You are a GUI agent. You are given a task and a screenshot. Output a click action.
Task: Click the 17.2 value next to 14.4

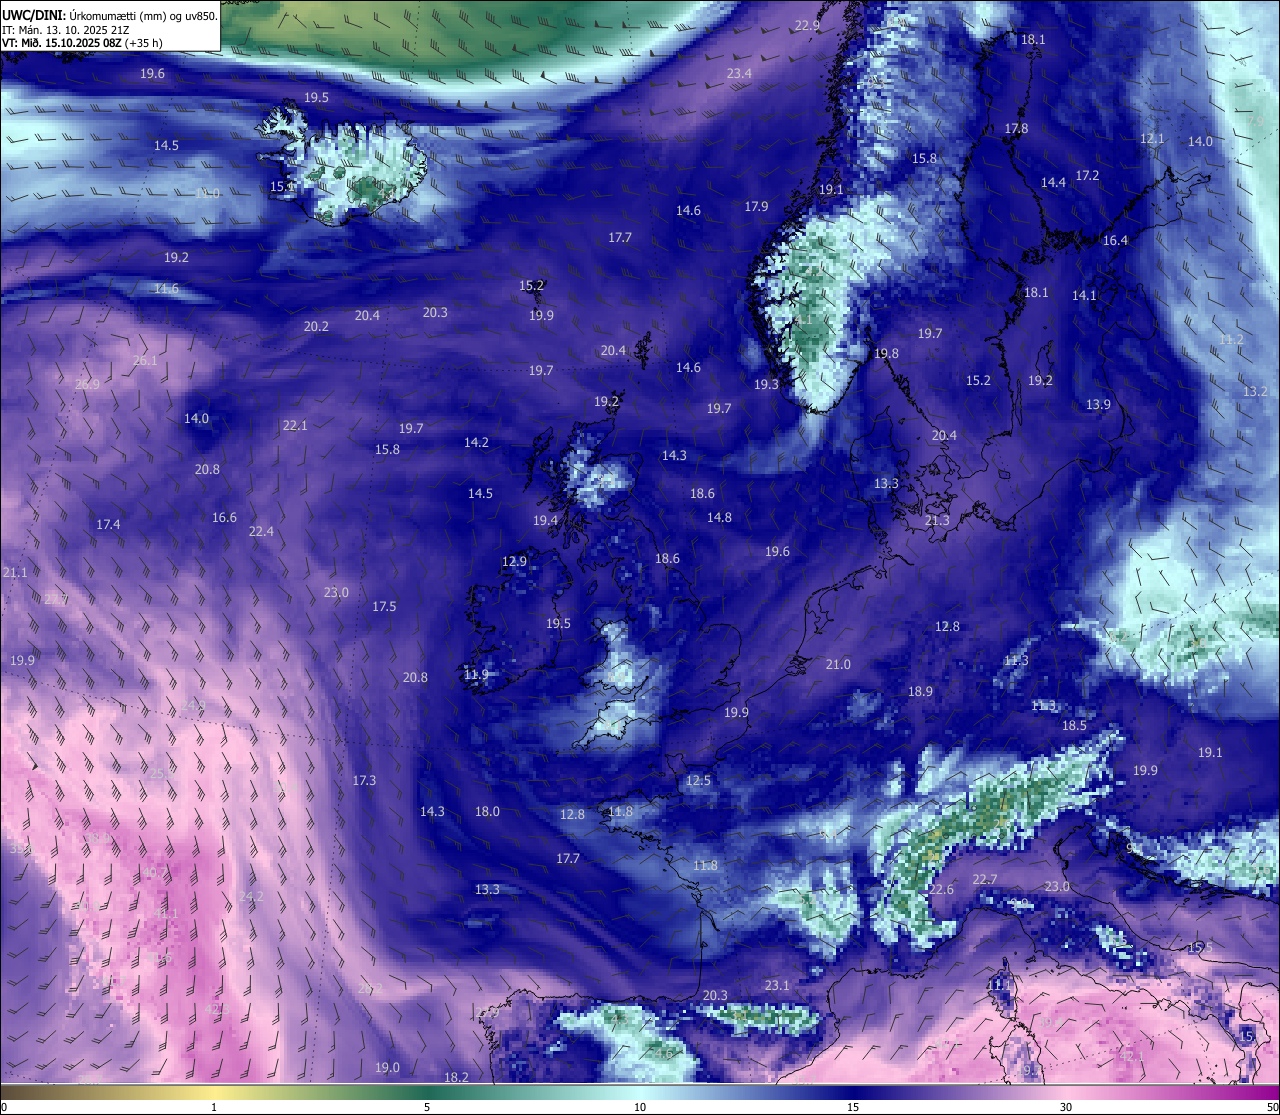(x=1087, y=175)
